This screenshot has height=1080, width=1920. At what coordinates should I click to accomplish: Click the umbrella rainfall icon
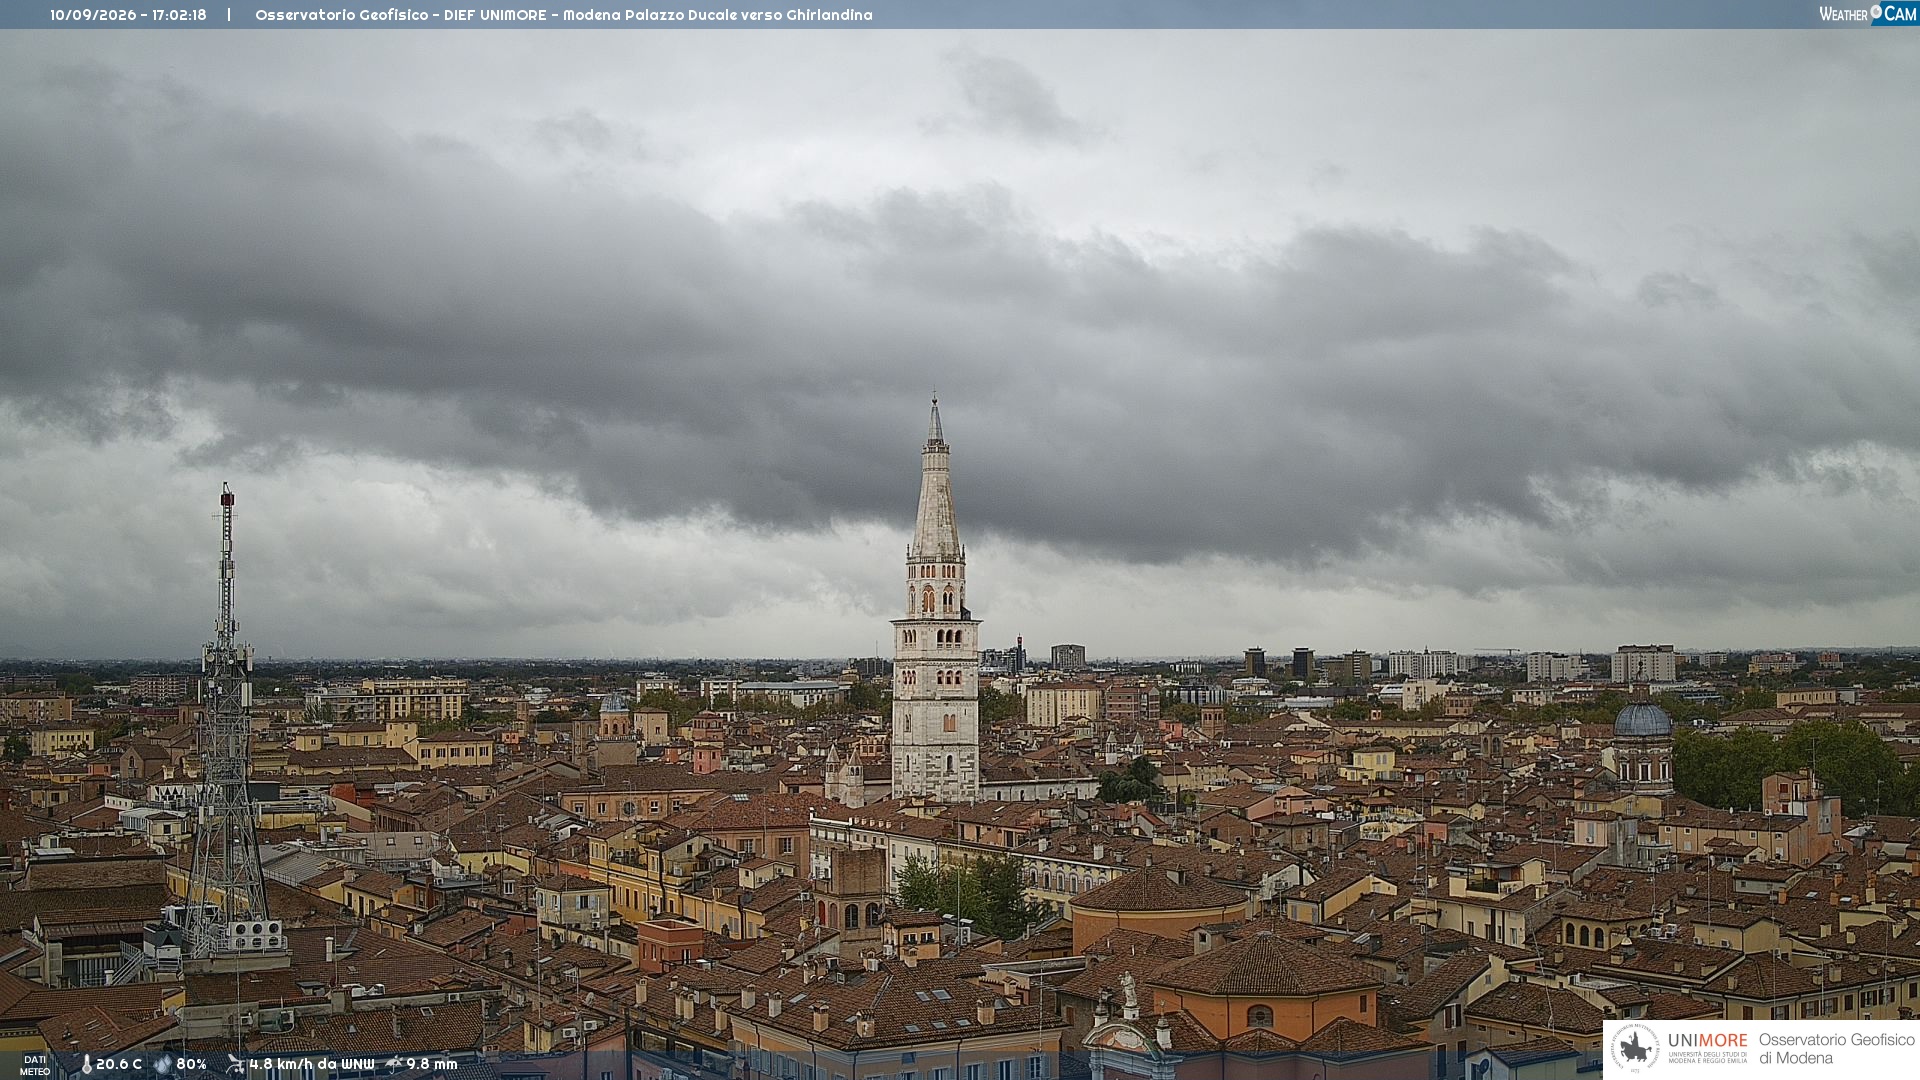point(394,1064)
